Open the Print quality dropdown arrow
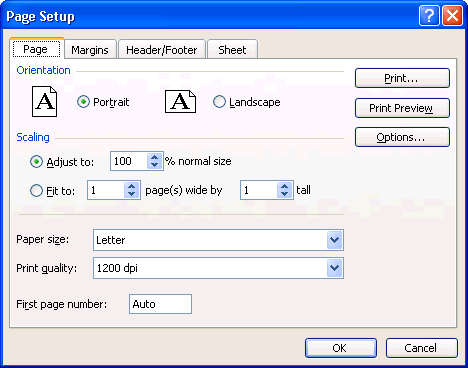Screen dimensions: 468x368 [334, 268]
